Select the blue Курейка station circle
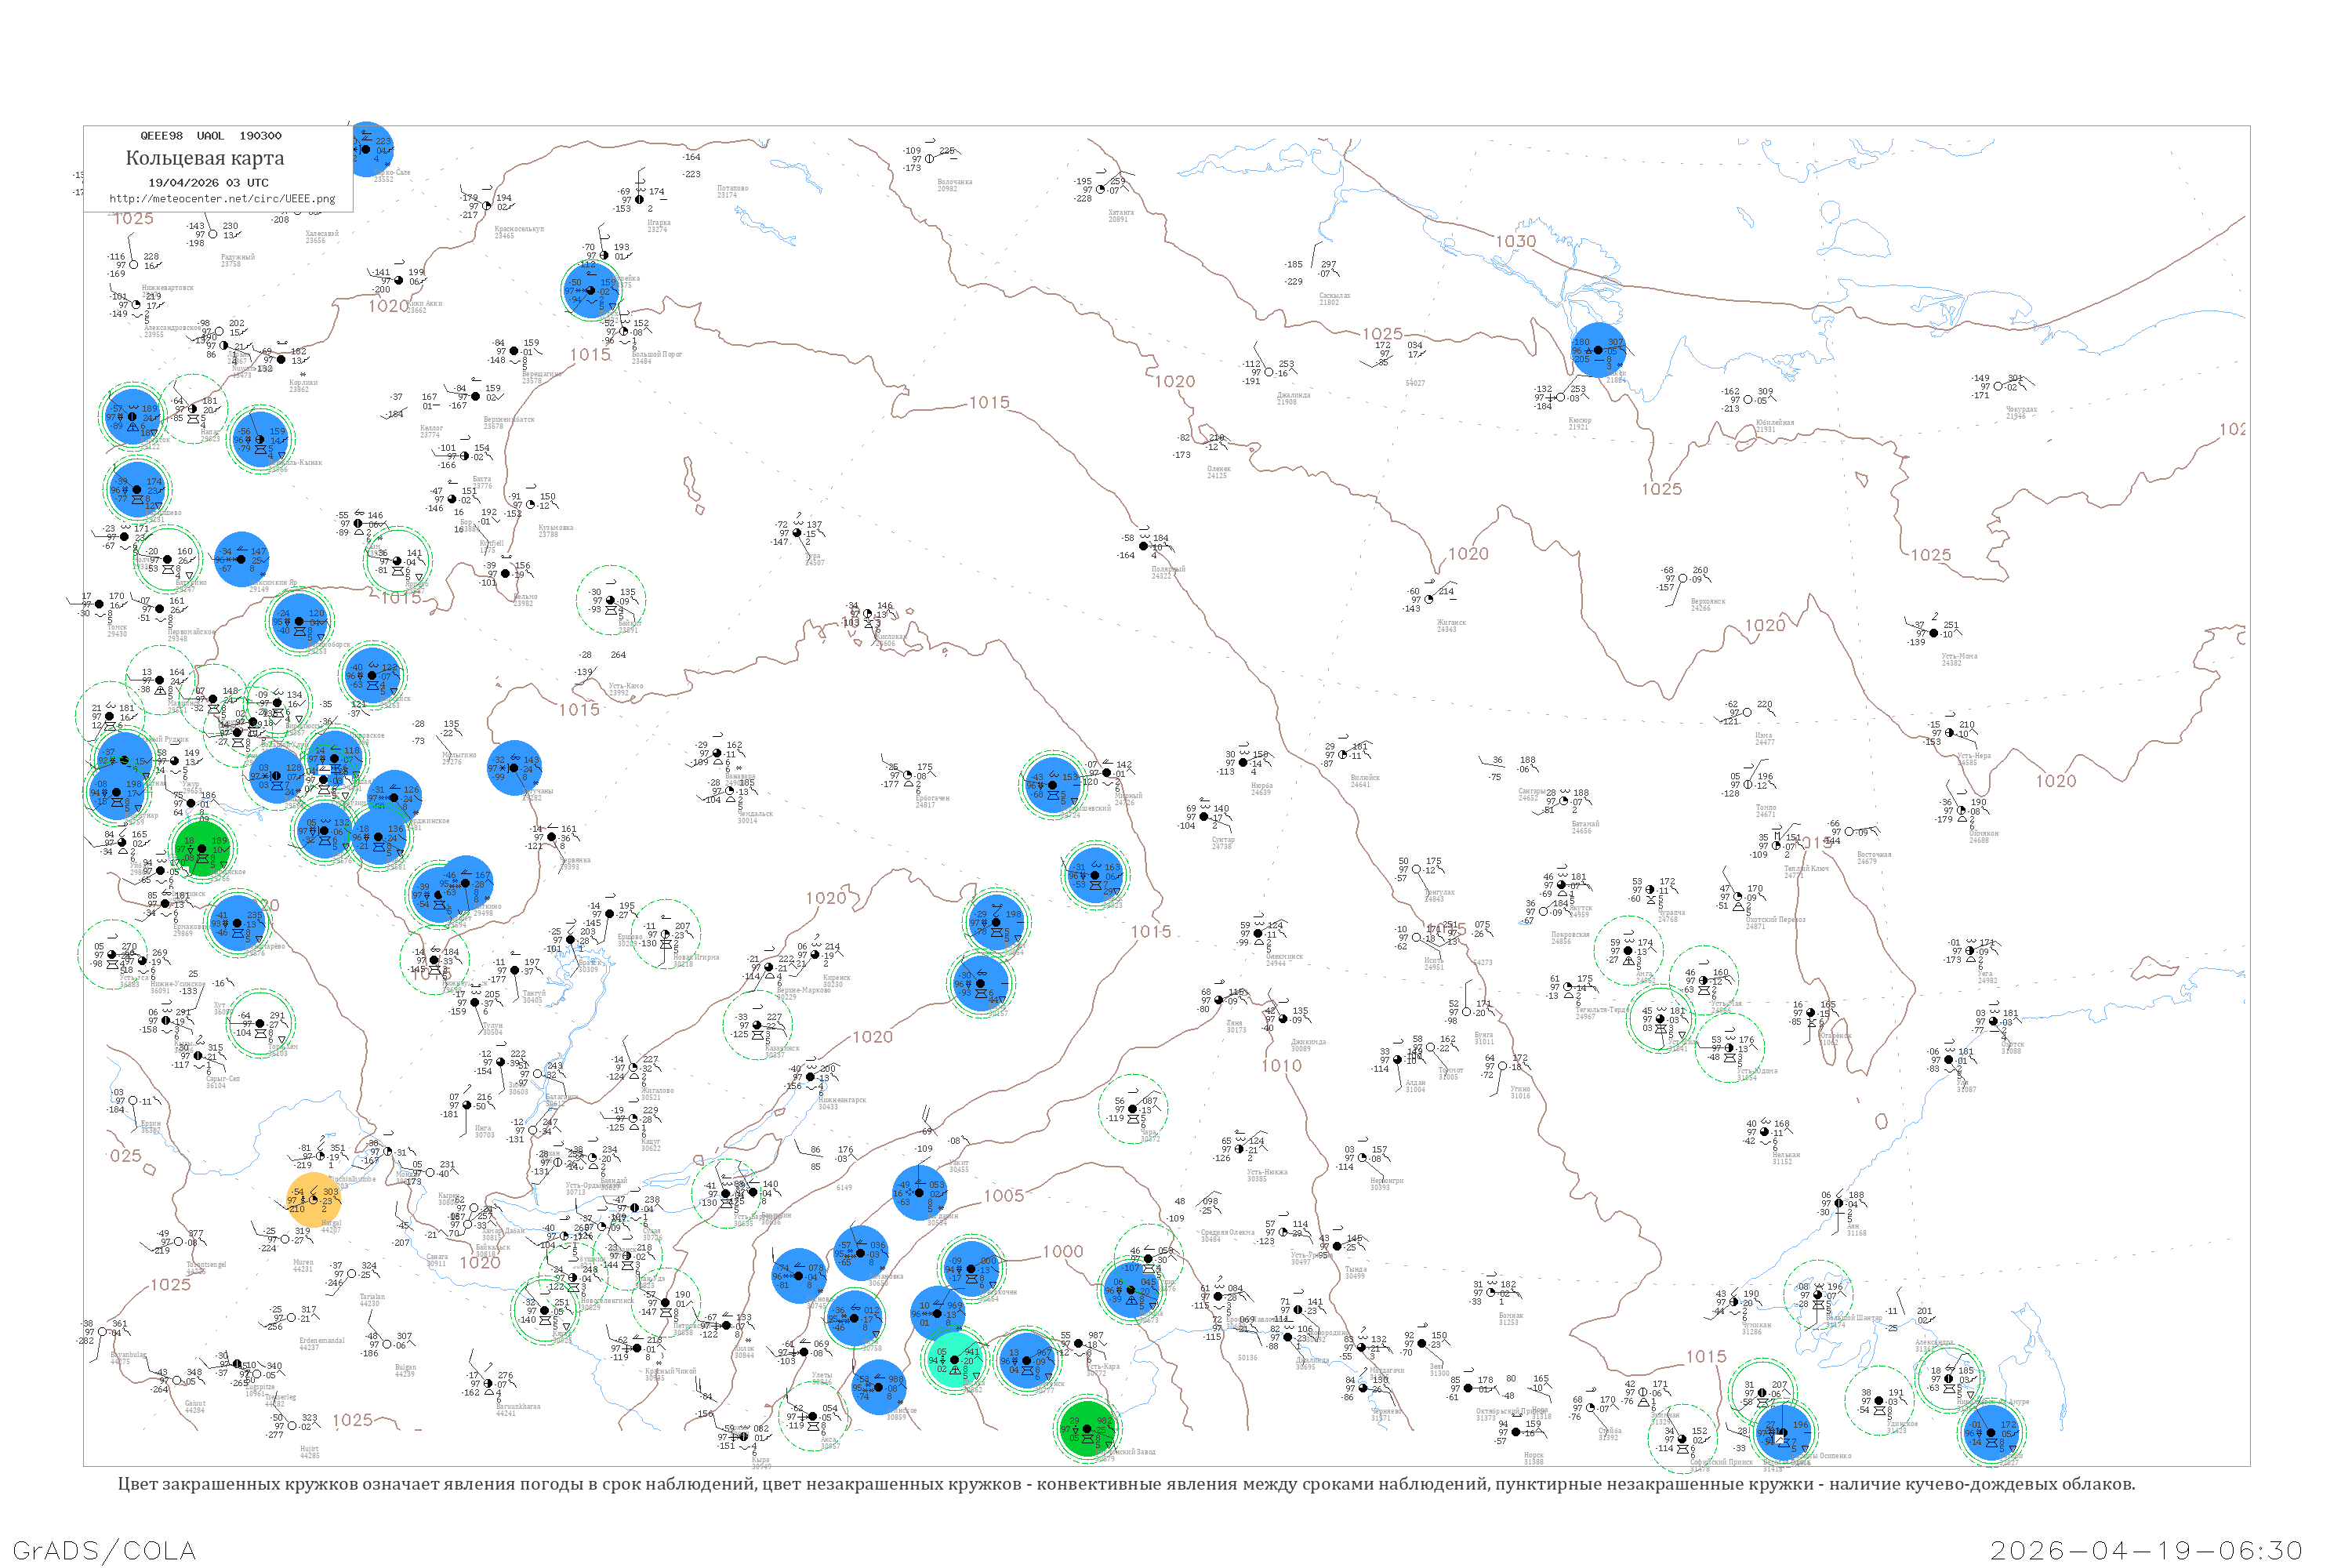Viewport: 2352px width, 1568px height. 591,290
